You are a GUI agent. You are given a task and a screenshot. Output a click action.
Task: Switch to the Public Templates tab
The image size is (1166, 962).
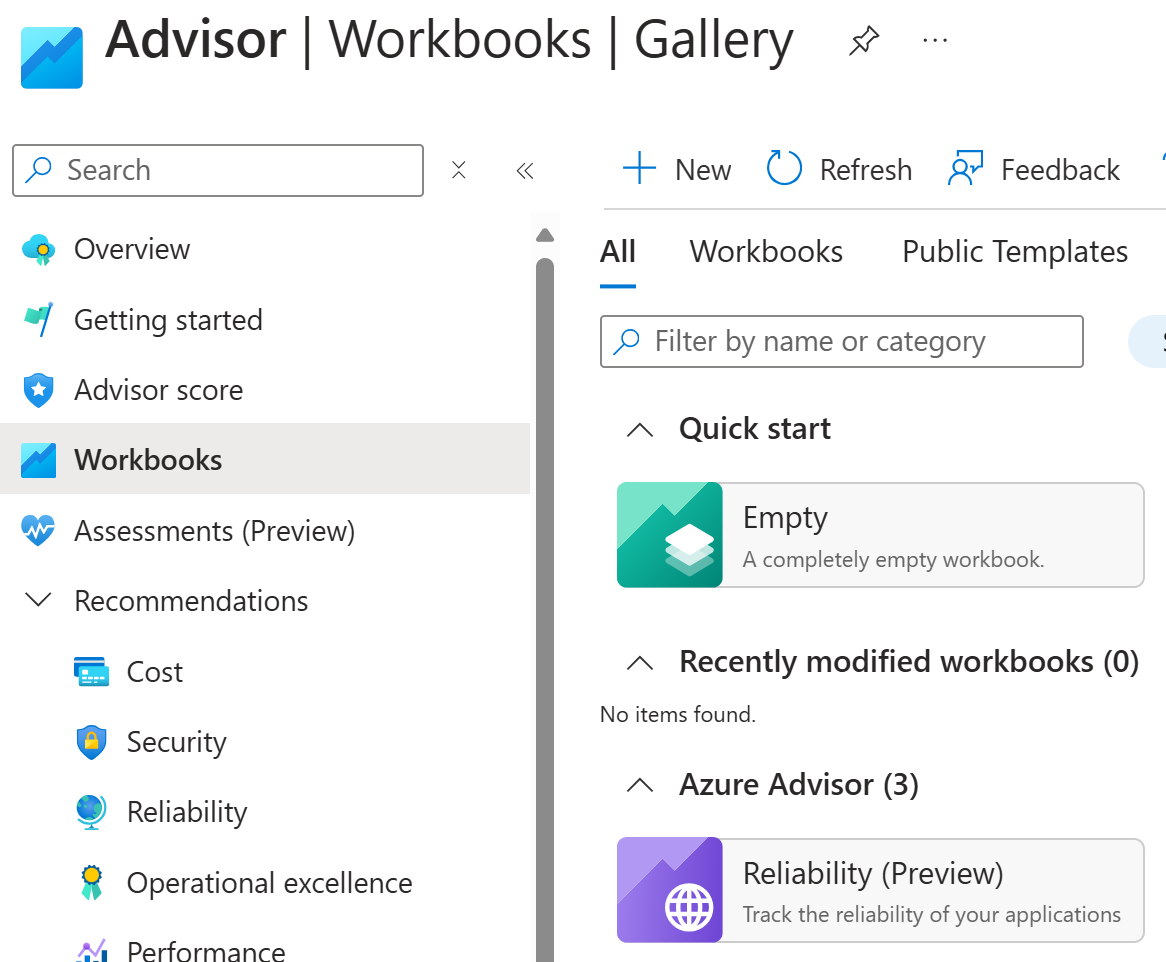coord(1015,251)
